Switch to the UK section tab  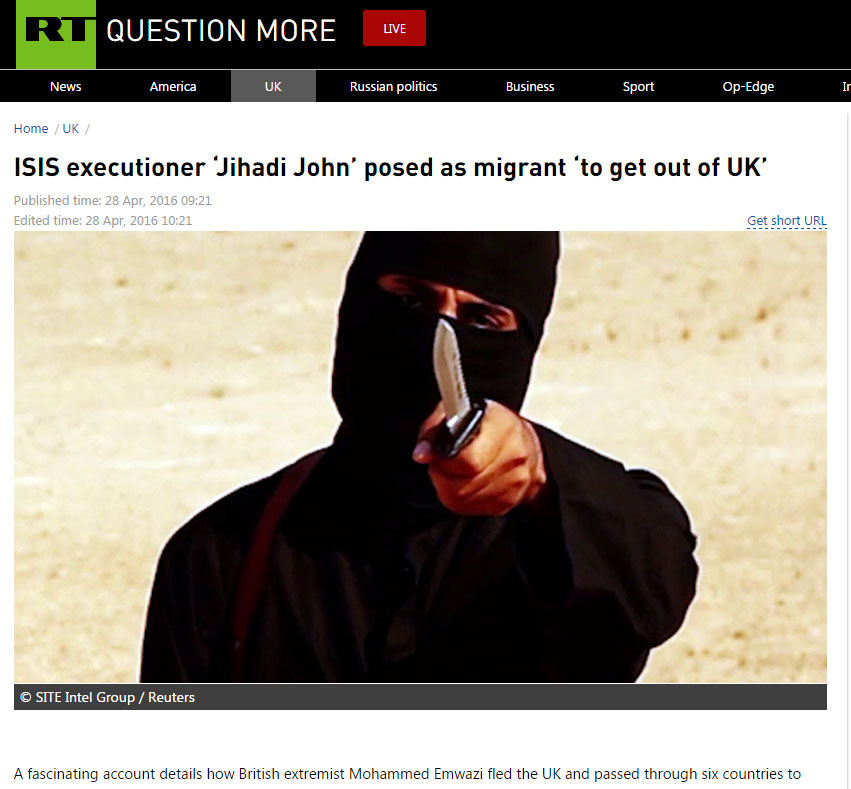click(x=273, y=86)
